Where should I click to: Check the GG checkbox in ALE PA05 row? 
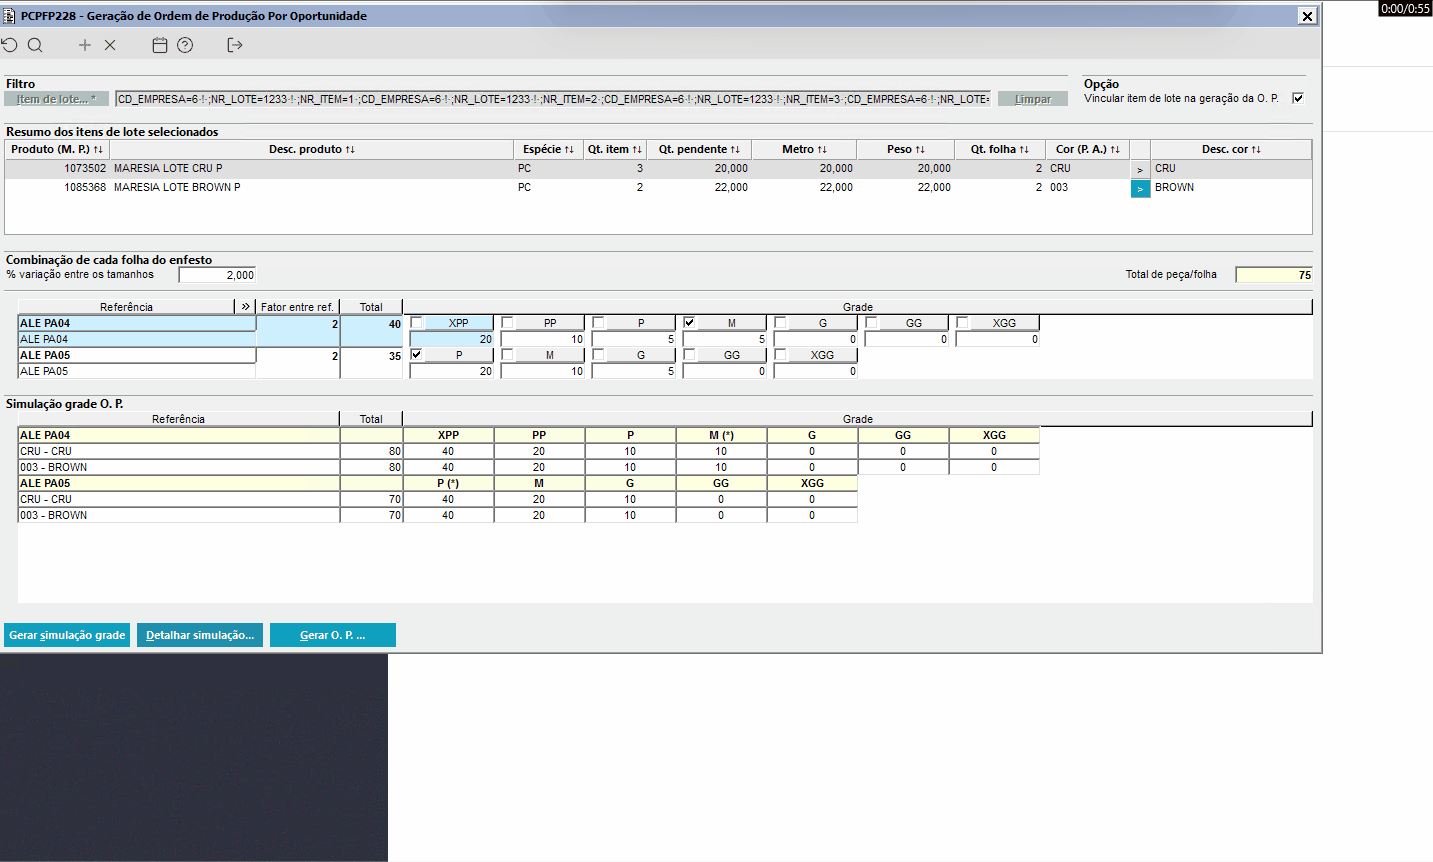(x=690, y=354)
